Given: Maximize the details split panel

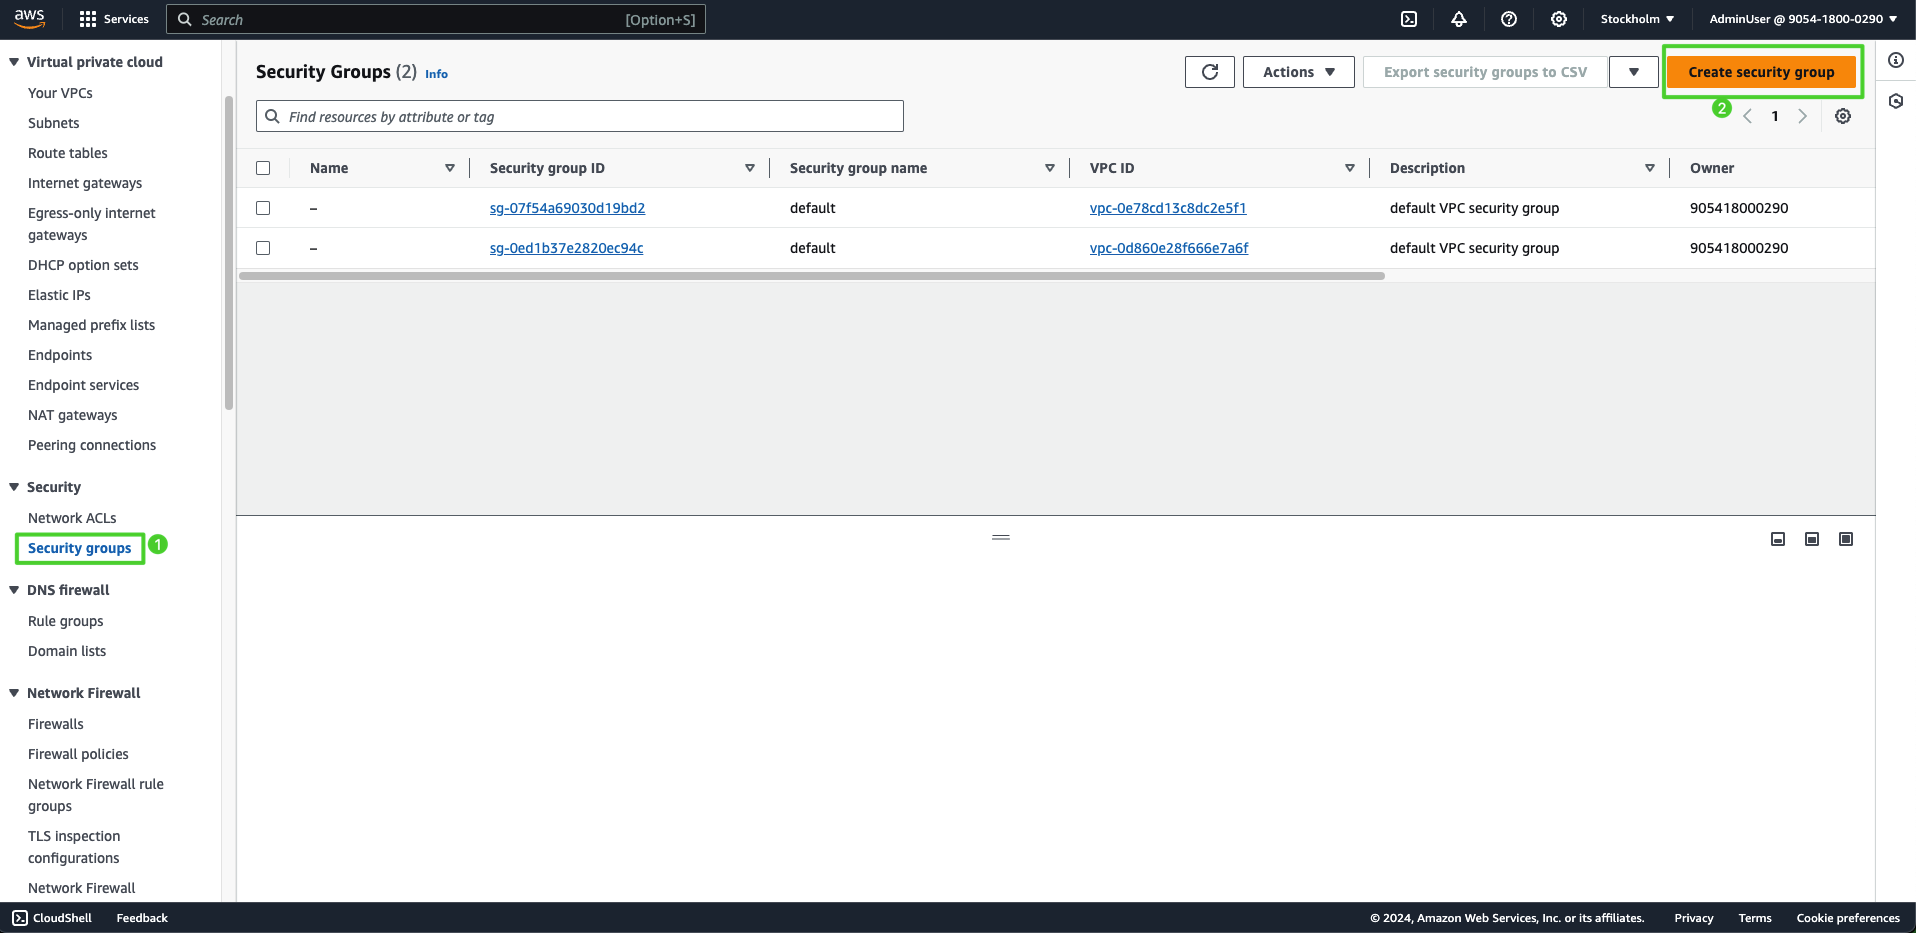Looking at the screenshot, I should point(1846,539).
